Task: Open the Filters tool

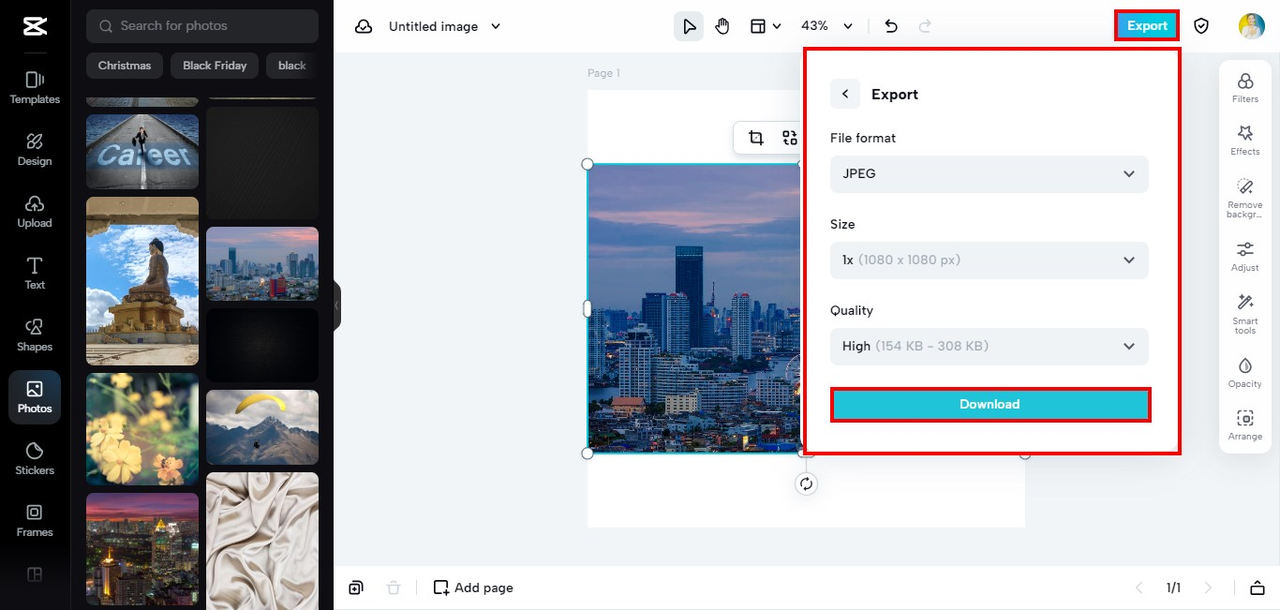Action: (x=1245, y=88)
